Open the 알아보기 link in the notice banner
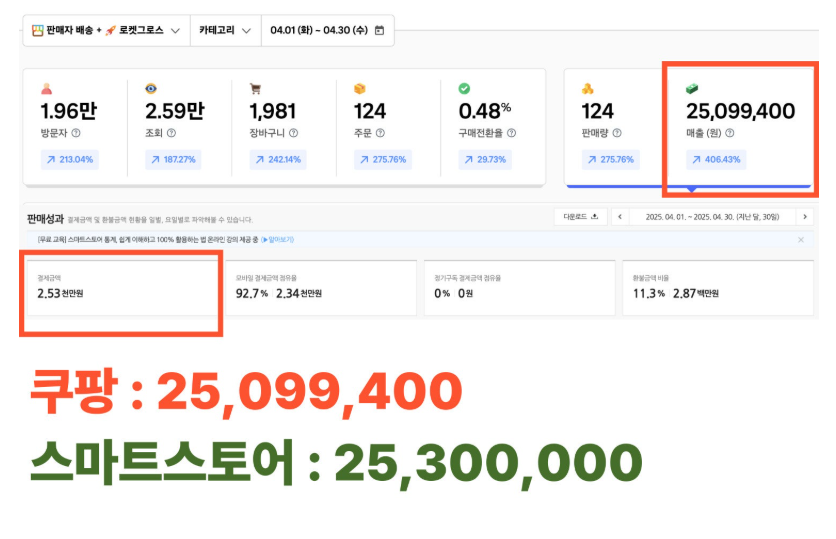Viewport: 836px width, 539px height. (x=277, y=240)
